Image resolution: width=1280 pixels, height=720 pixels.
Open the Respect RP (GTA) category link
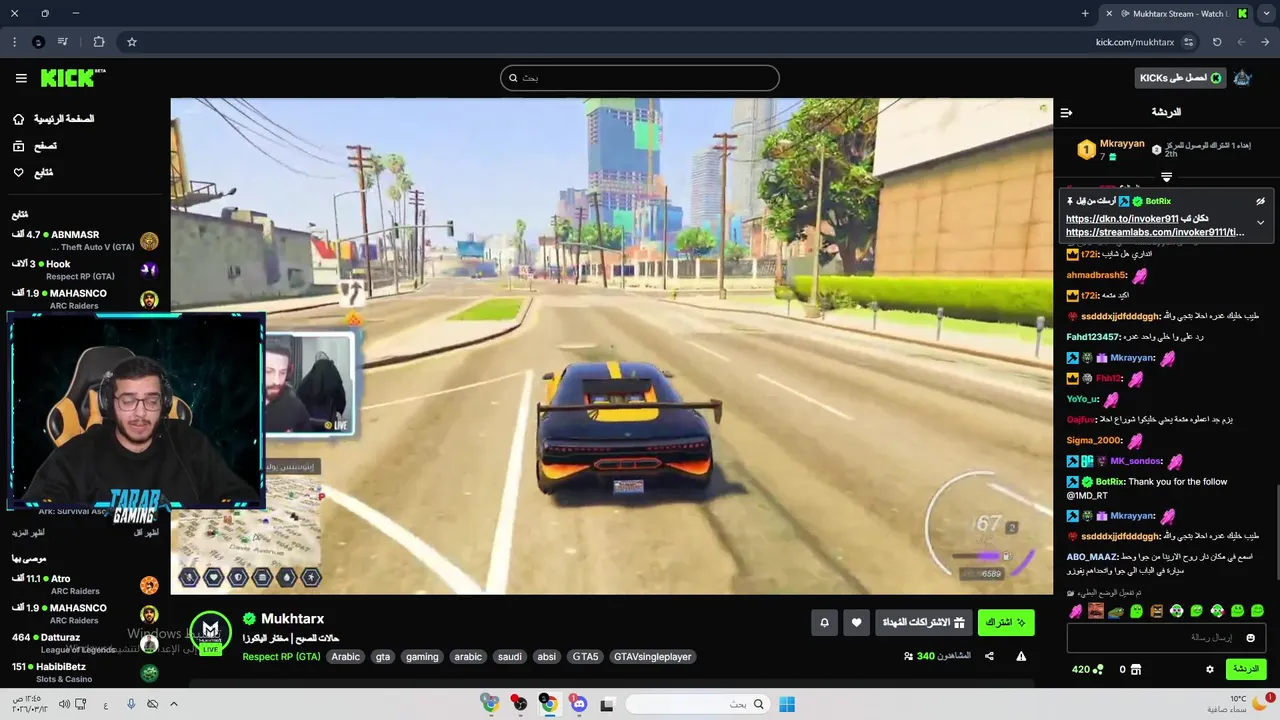(281, 657)
